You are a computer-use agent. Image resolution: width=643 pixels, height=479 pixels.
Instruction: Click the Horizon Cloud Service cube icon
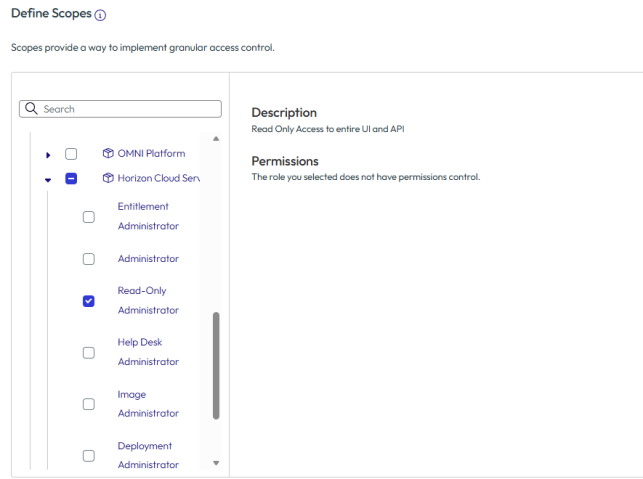[x=108, y=178]
